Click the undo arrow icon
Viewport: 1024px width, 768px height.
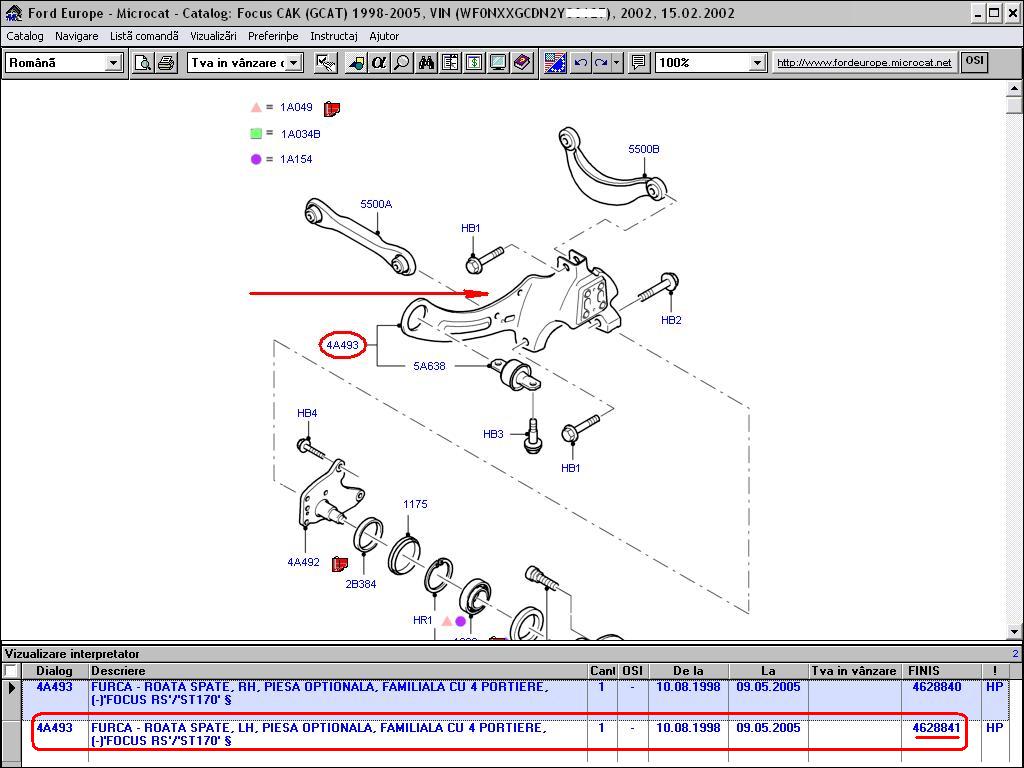click(581, 63)
